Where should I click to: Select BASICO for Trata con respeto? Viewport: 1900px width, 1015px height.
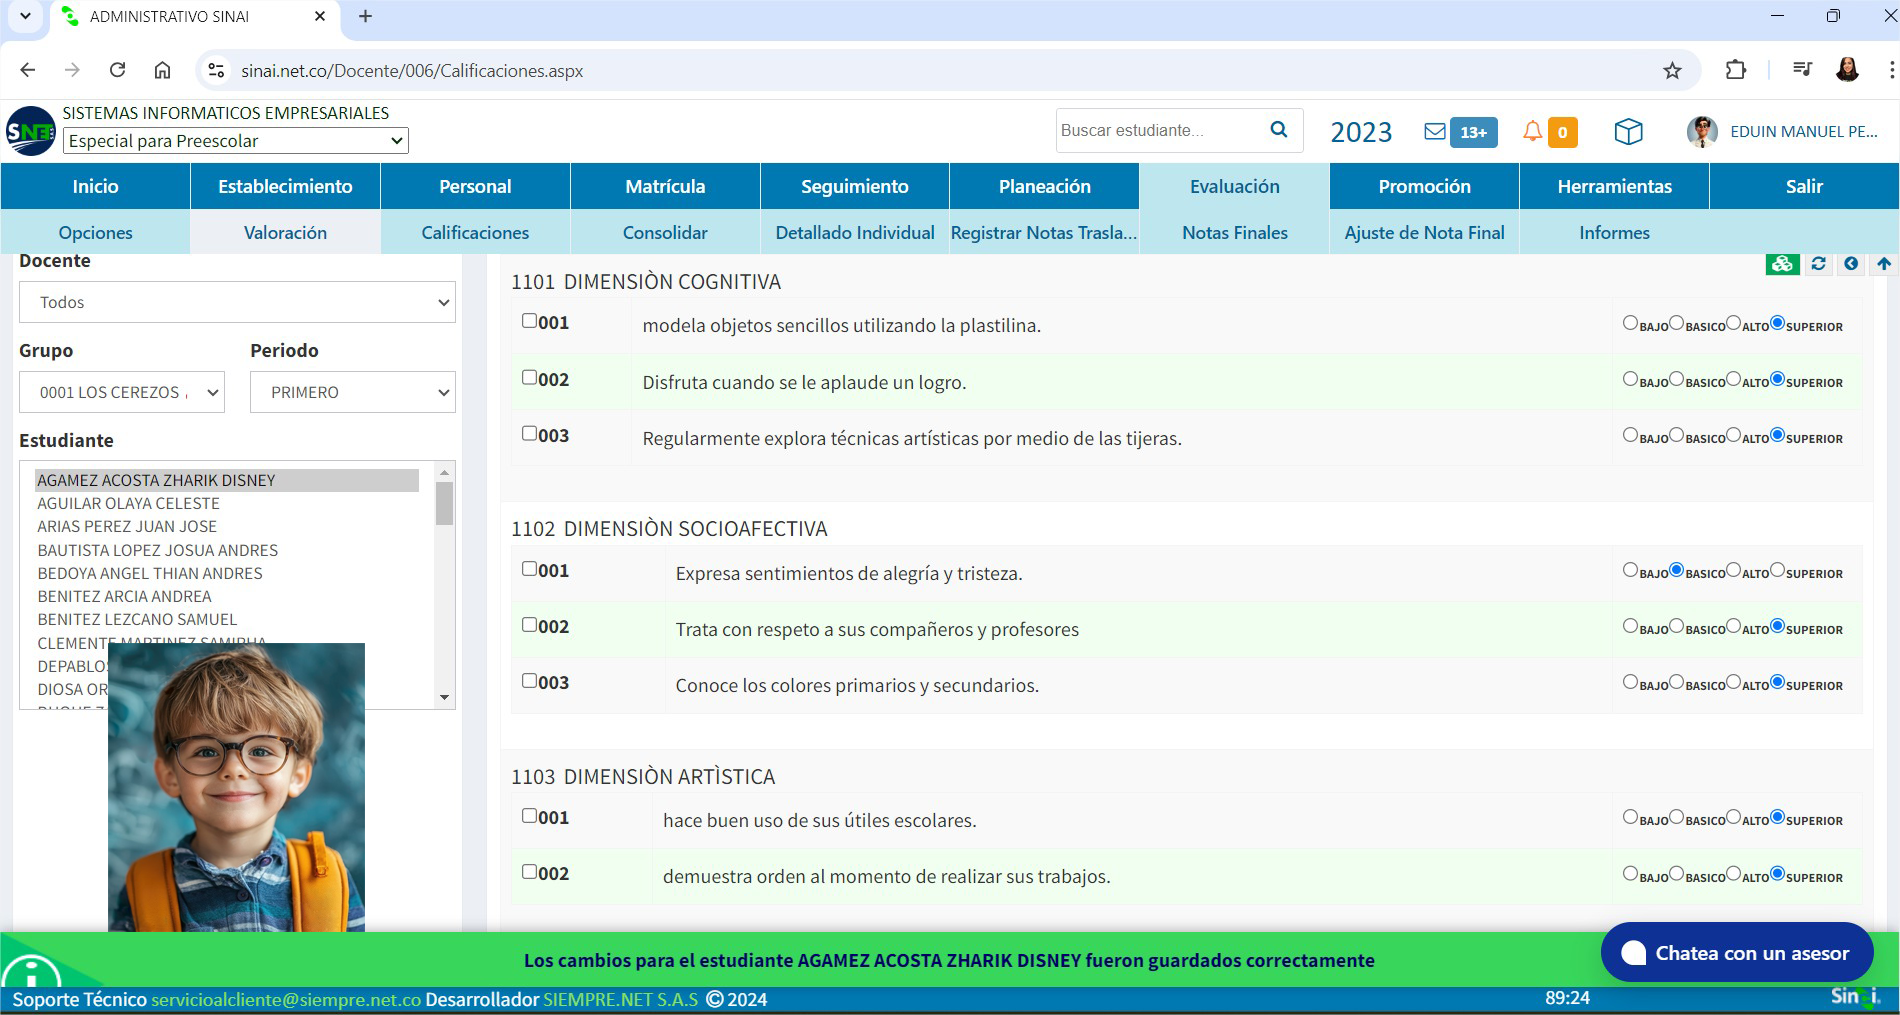[1676, 626]
